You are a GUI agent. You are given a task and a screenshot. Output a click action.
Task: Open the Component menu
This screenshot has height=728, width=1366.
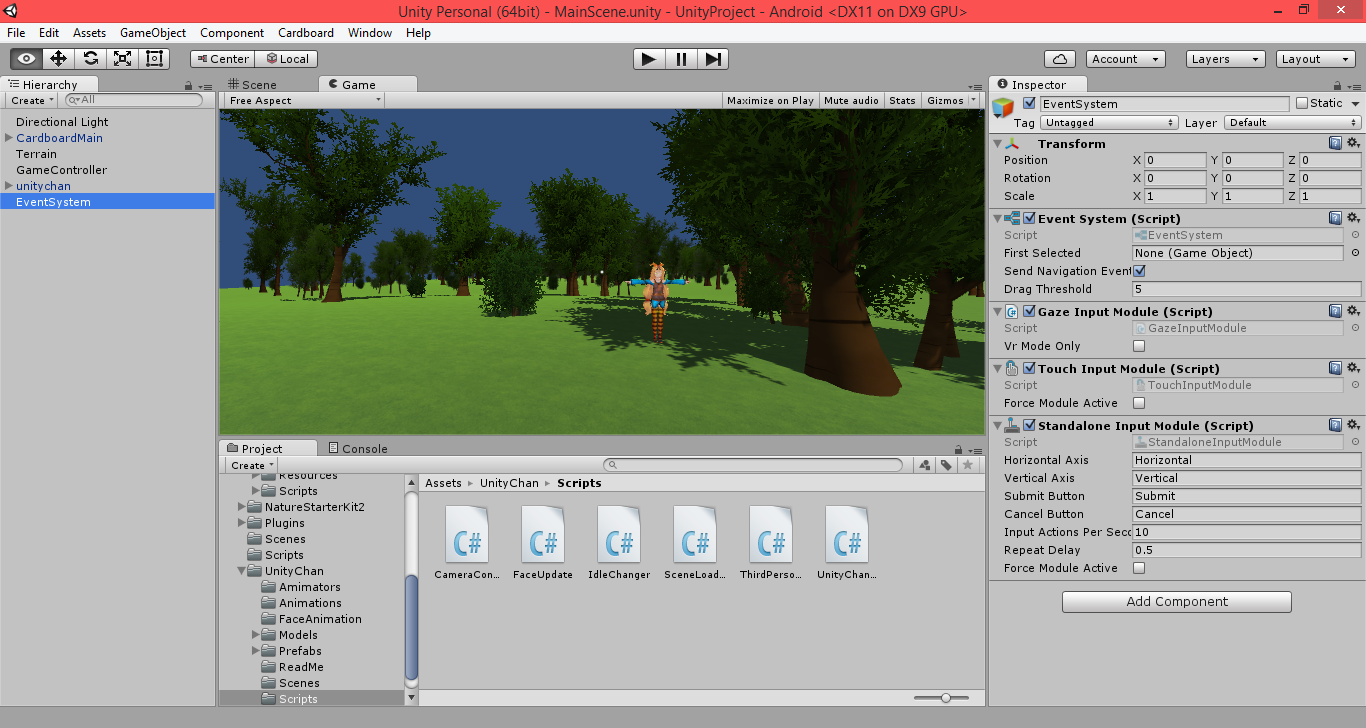click(x=232, y=33)
